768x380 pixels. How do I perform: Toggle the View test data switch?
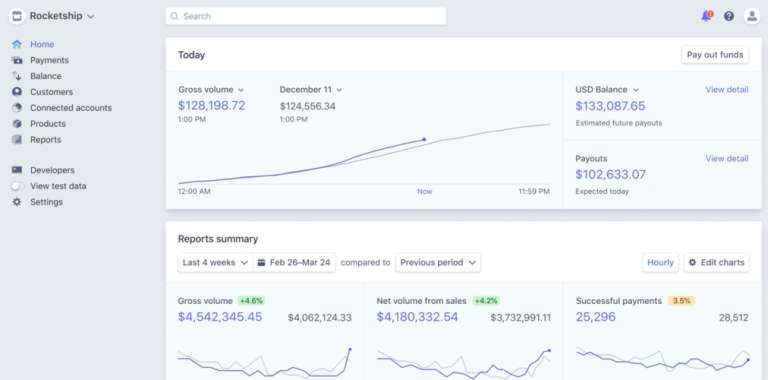pos(17,186)
